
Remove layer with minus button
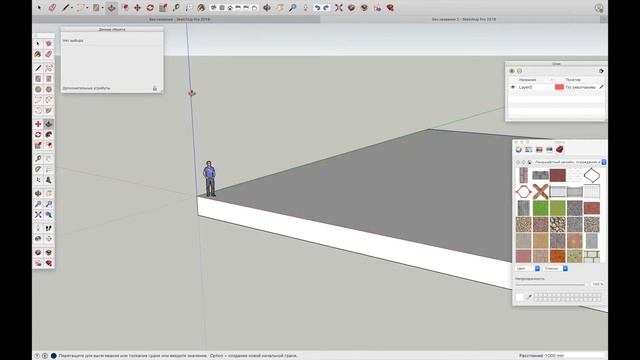coord(519,71)
